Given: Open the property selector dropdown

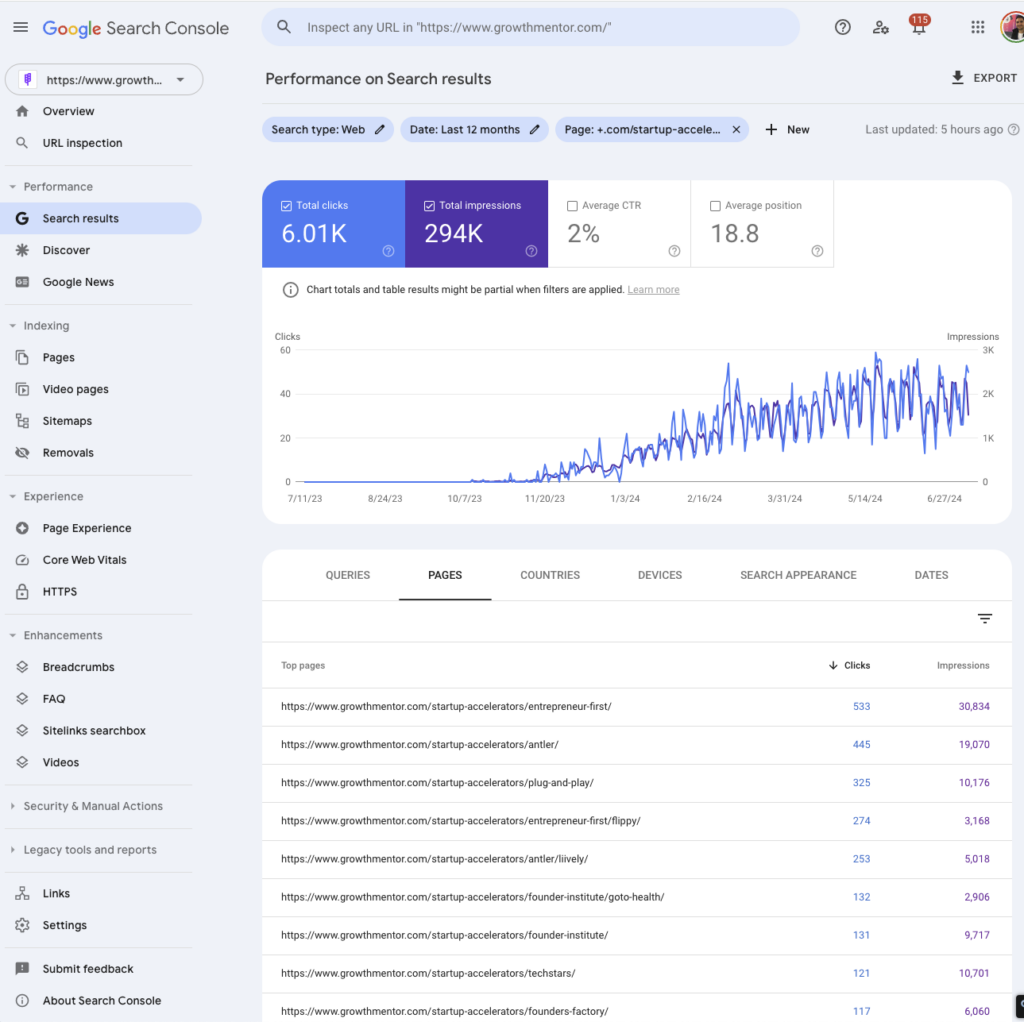Looking at the screenshot, I should point(104,80).
